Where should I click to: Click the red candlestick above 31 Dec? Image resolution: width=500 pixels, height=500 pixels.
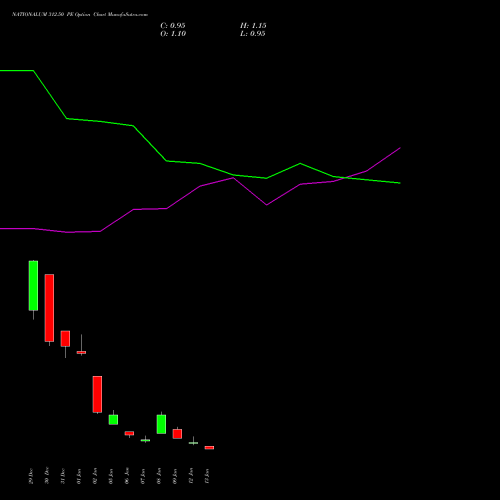(65, 339)
